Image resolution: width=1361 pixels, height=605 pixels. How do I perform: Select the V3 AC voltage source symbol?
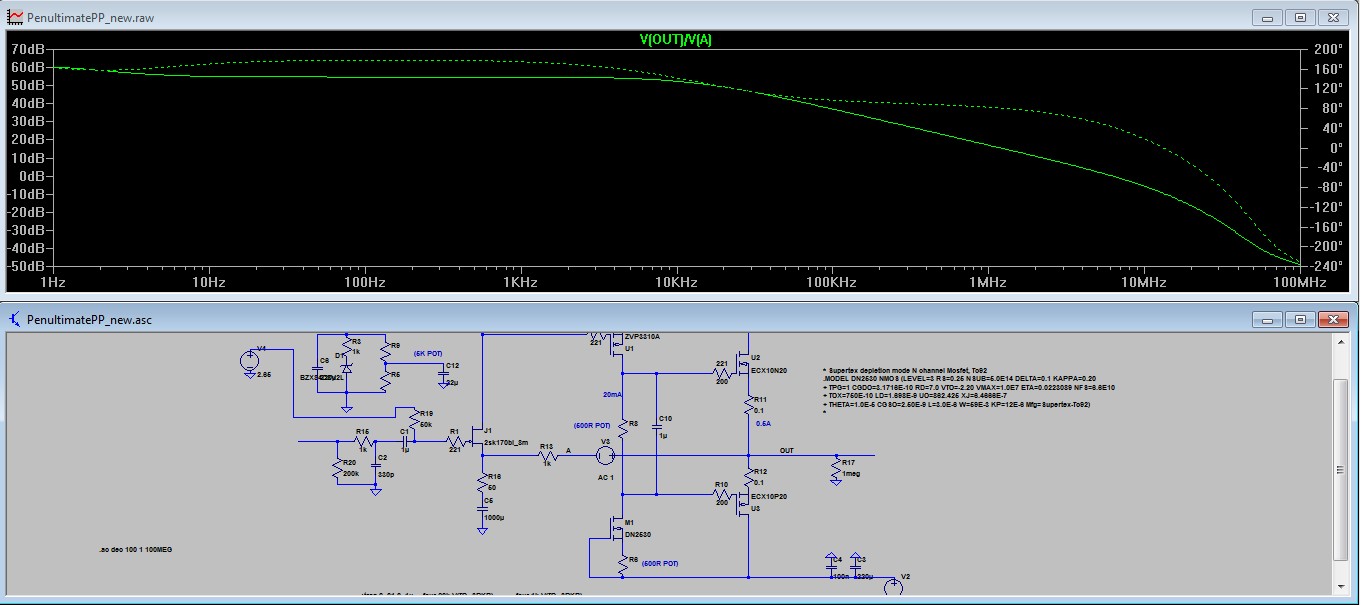(x=605, y=455)
